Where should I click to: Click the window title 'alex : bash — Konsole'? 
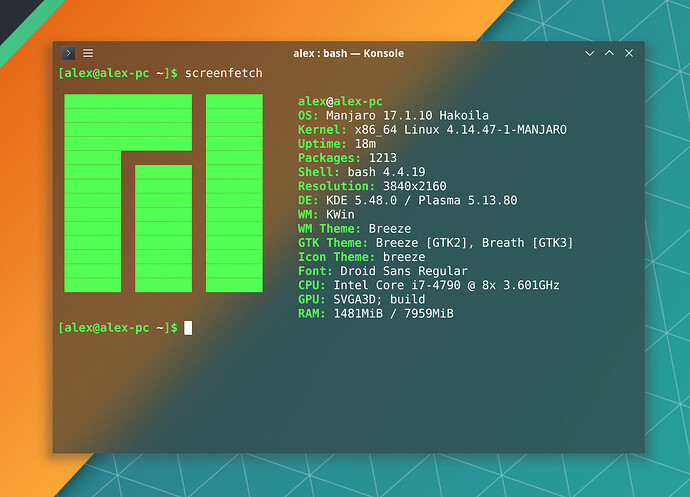coord(348,53)
